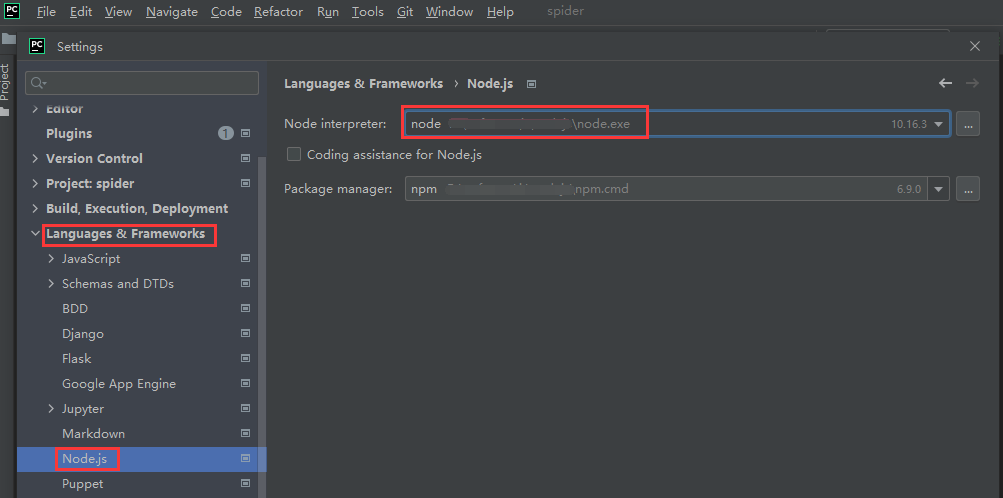Screen dimensions: 1003x498
Task: Open the File menu
Action: click(x=46, y=12)
